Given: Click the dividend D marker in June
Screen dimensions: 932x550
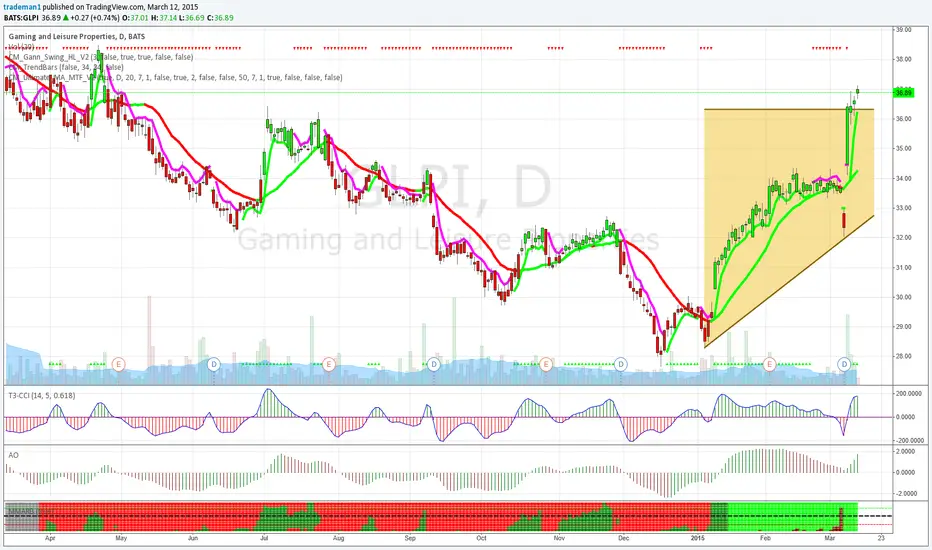Looking at the screenshot, I should pos(215,364).
